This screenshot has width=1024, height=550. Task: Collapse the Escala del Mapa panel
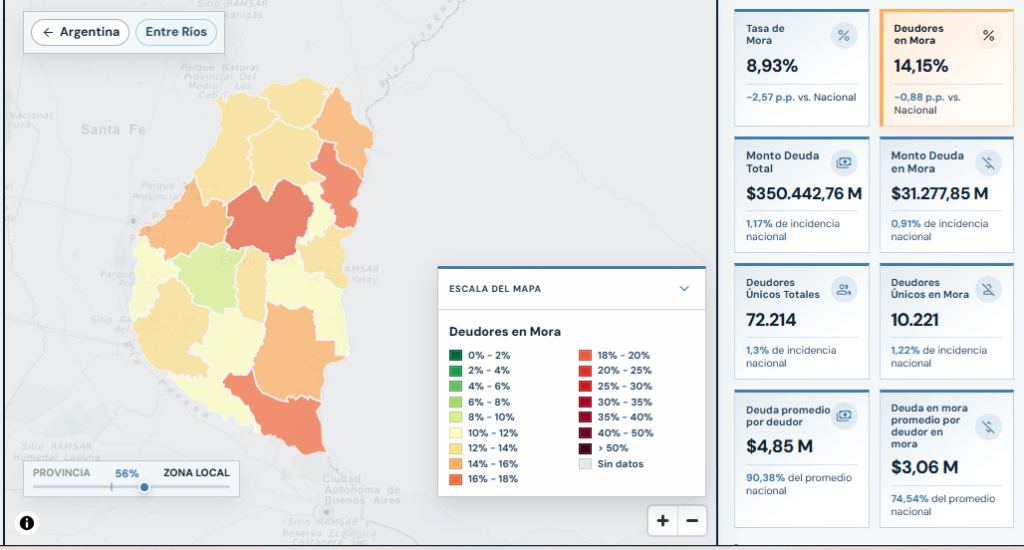point(684,289)
